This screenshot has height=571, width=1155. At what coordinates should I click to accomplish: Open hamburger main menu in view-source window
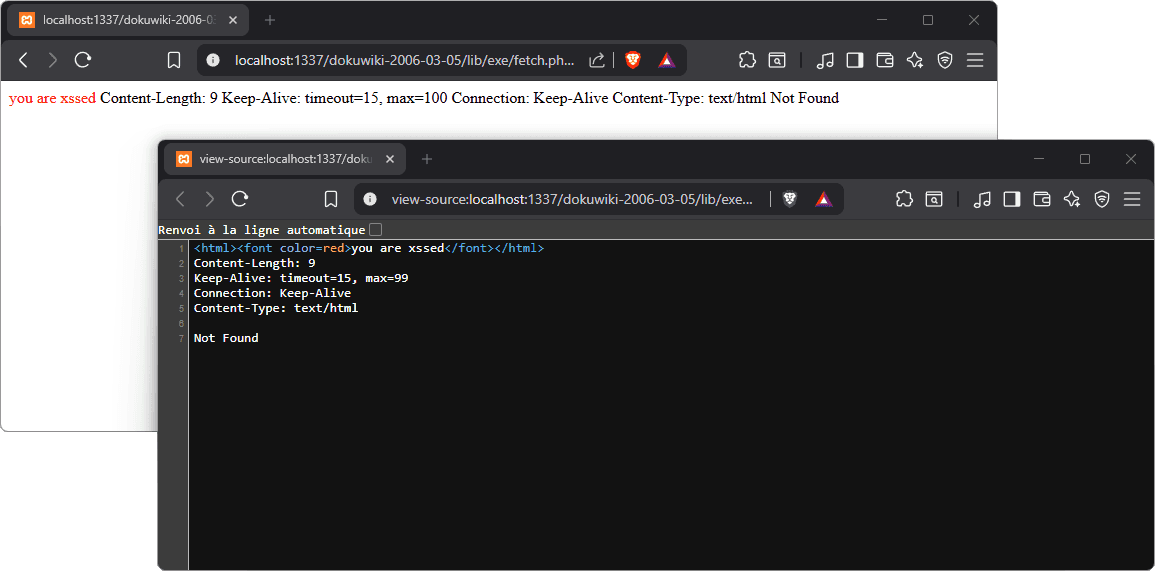click(x=1132, y=199)
